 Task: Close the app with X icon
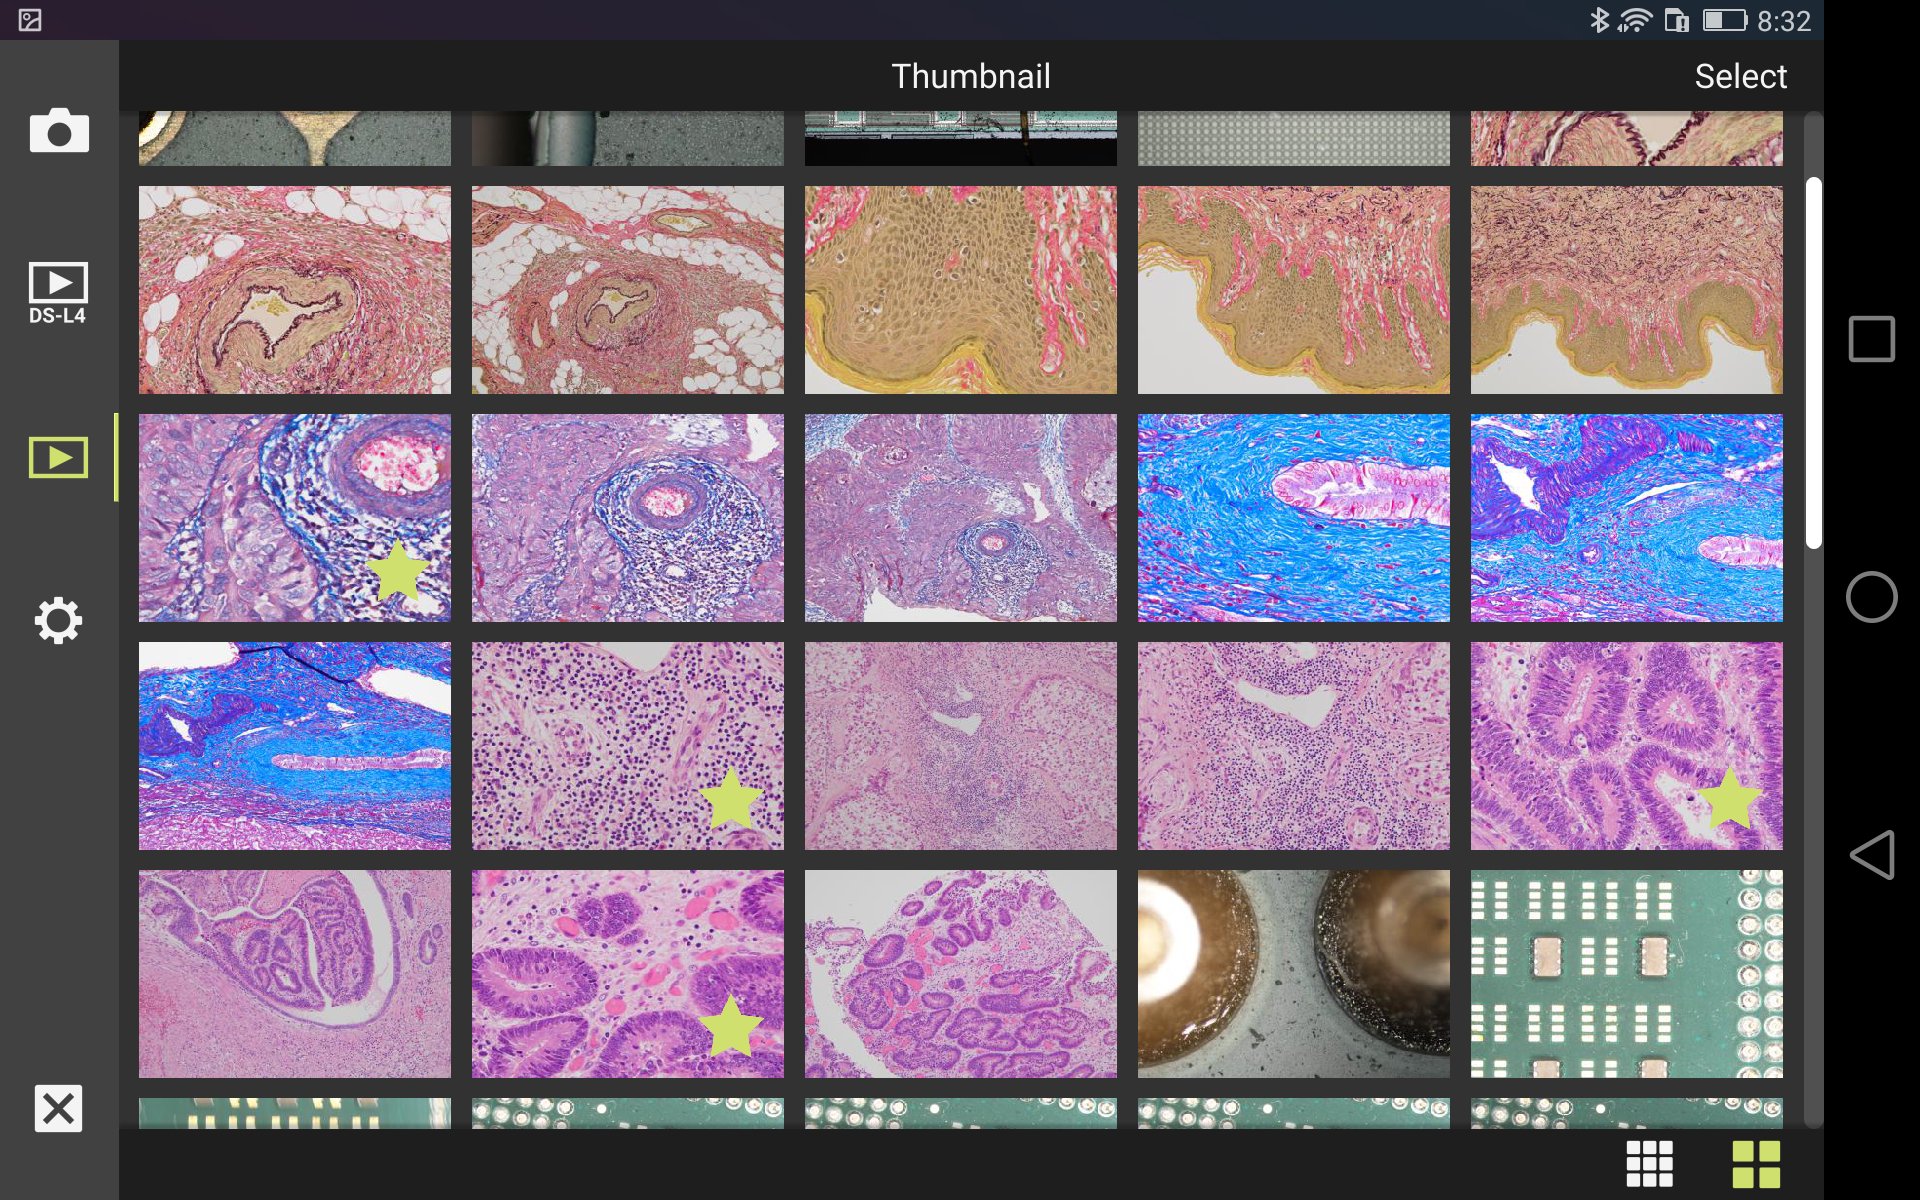coord(58,1108)
